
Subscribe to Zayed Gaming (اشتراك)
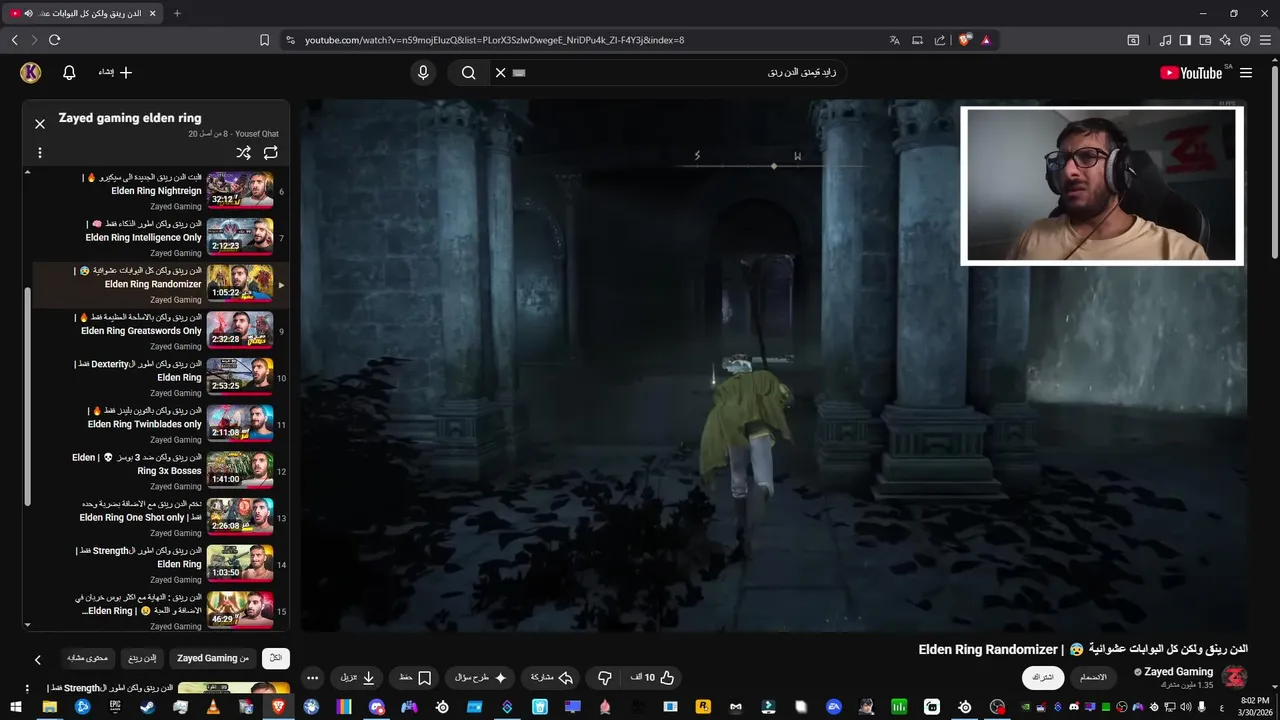point(1043,677)
